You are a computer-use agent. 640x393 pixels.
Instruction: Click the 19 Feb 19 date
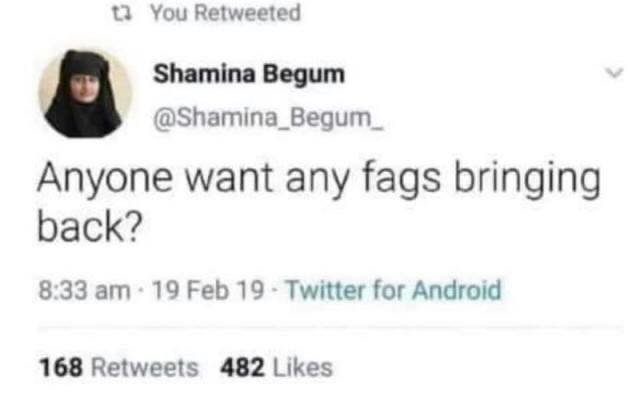click(x=208, y=291)
